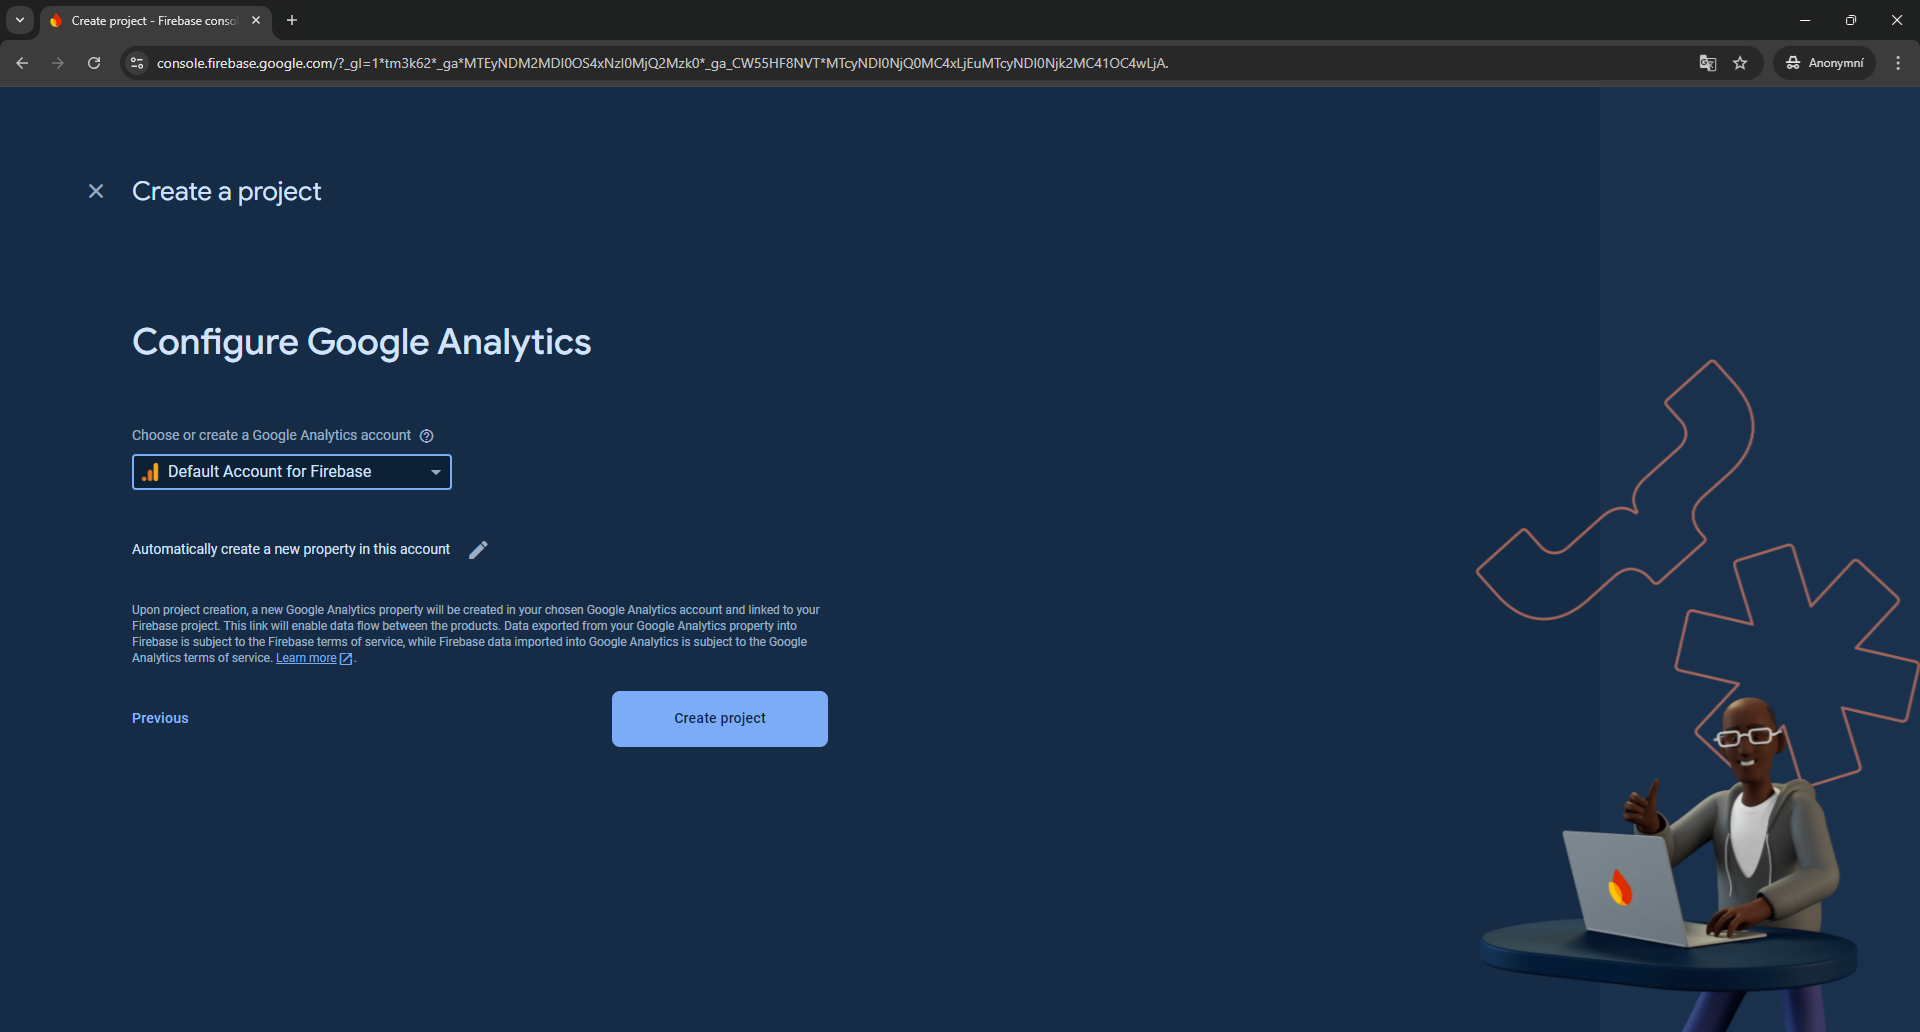
Task: Open the Google Analytics account help tooltip
Action: [x=427, y=436]
